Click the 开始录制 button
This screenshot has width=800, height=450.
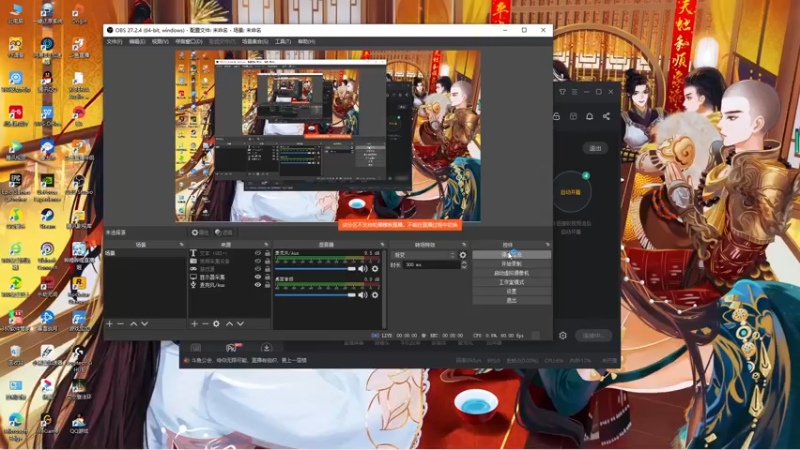511,264
